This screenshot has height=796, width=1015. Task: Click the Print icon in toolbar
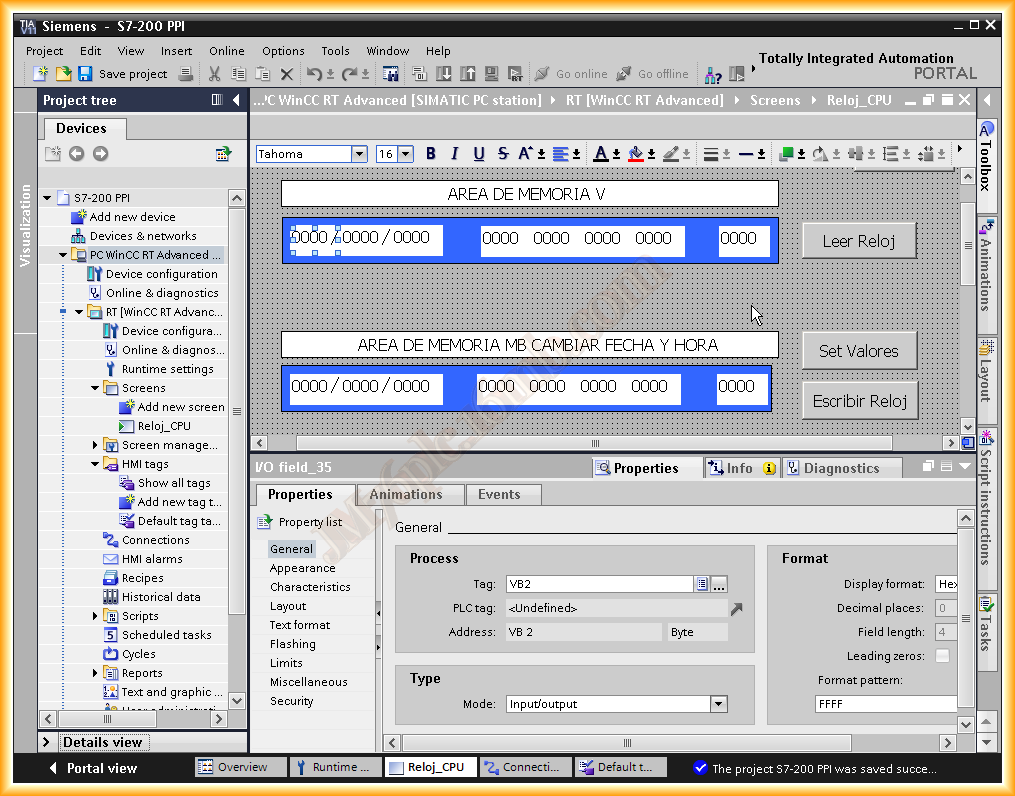[186, 74]
